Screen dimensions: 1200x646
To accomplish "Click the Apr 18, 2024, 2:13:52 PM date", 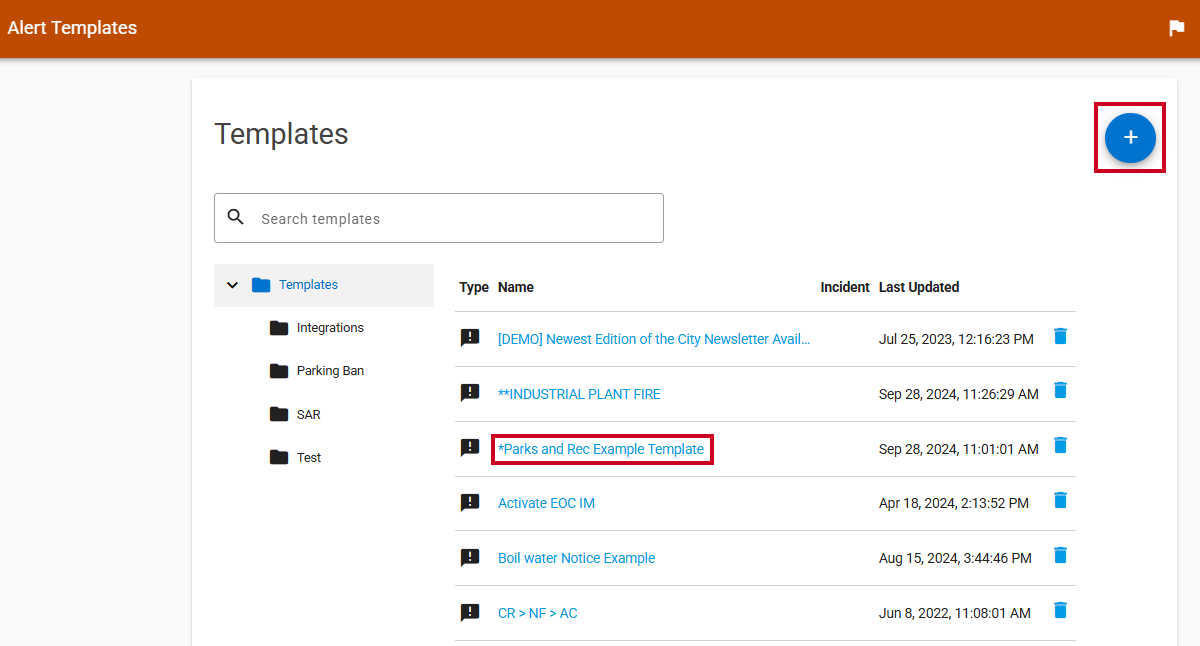I will pyautogui.click(x=954, y=503).
